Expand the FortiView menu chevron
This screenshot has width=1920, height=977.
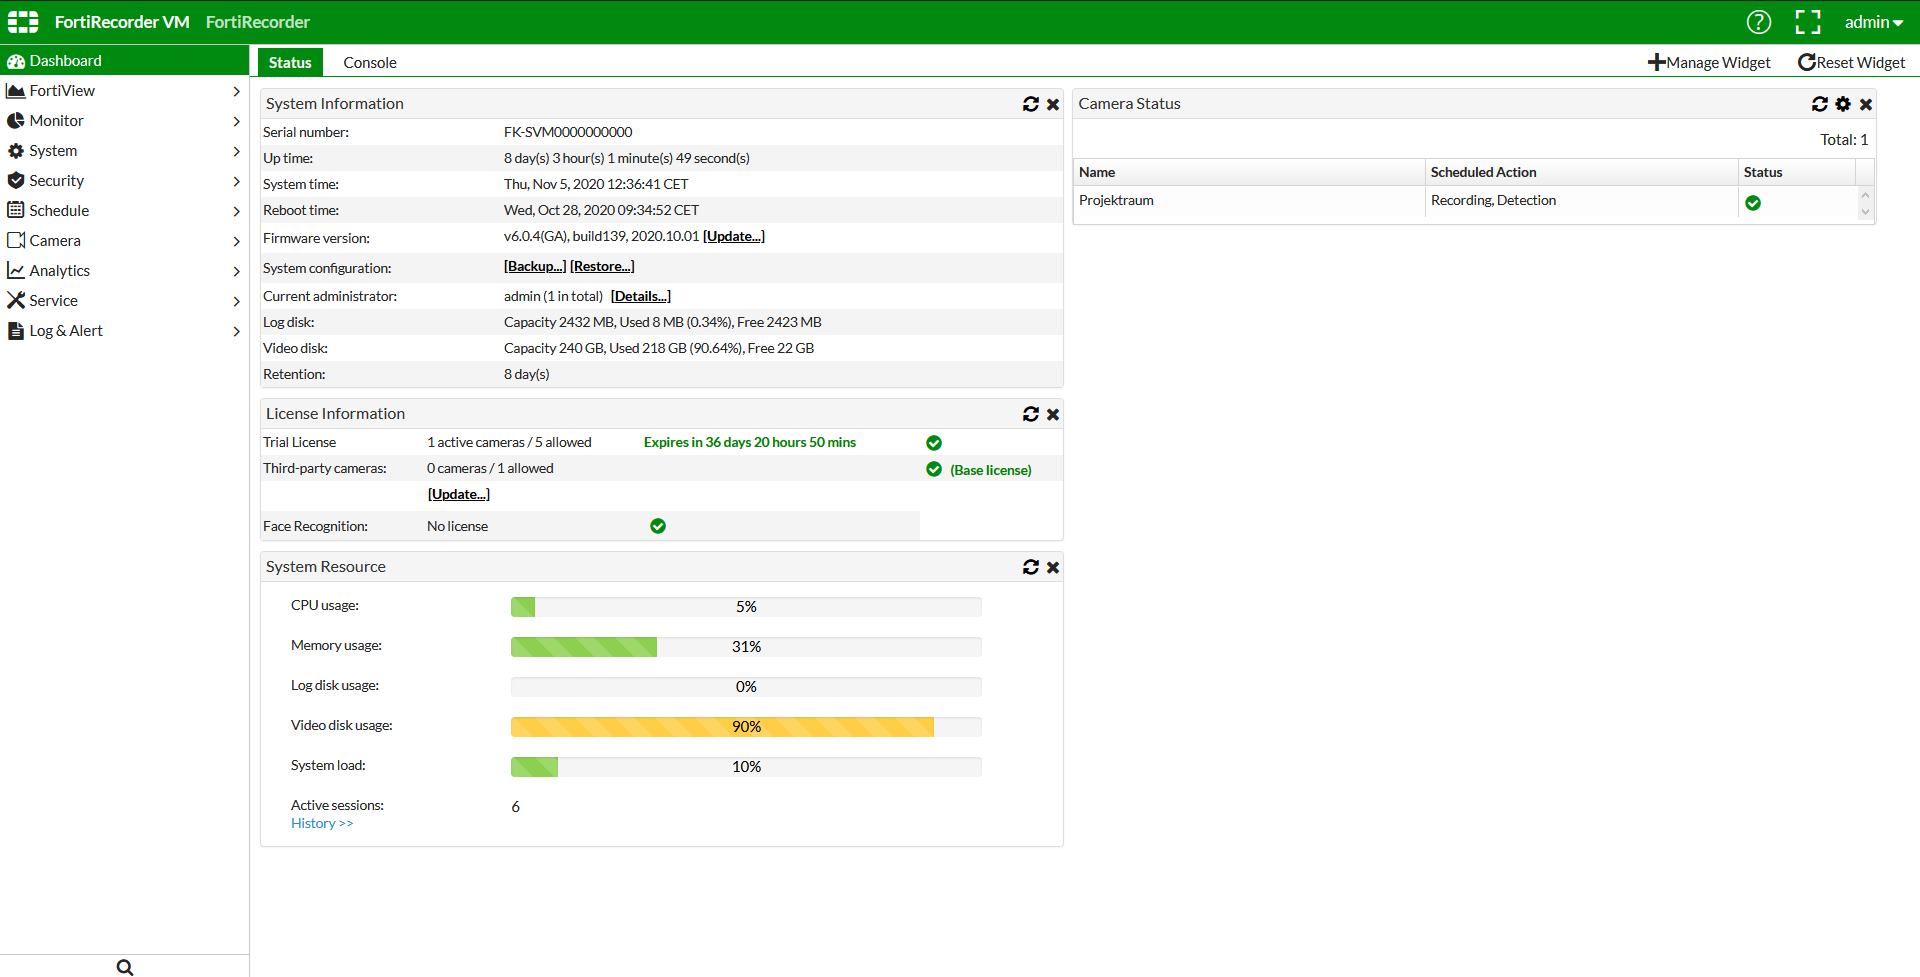237,91
